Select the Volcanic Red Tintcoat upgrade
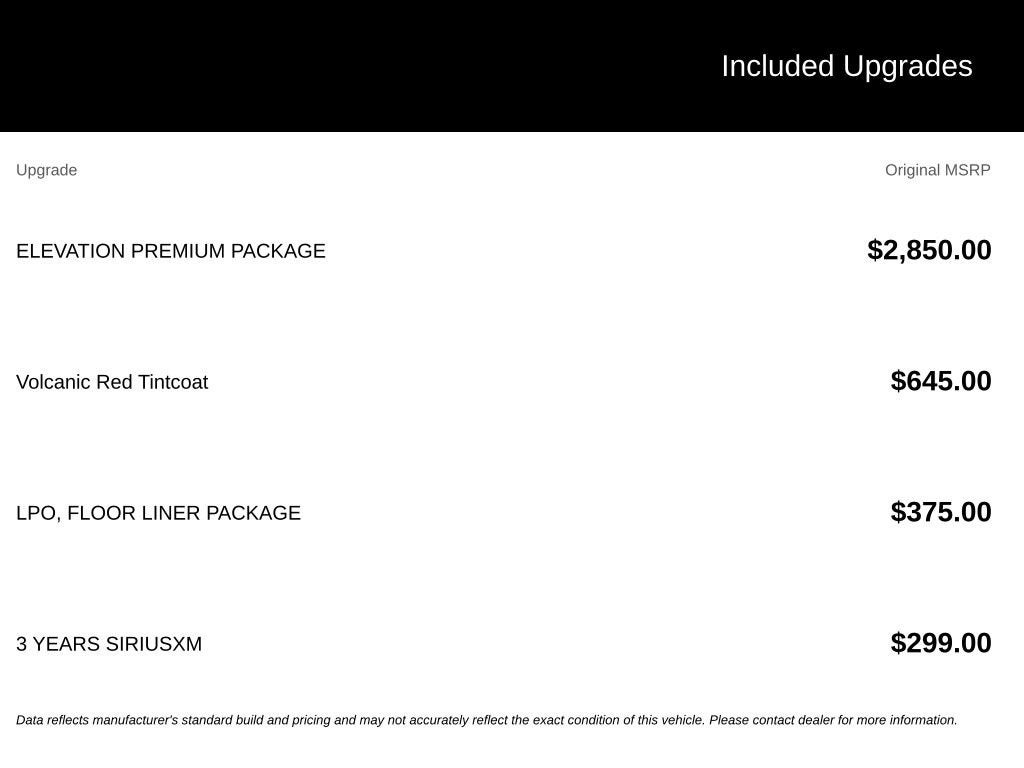Screen dimensions: 1024x768 112,382
